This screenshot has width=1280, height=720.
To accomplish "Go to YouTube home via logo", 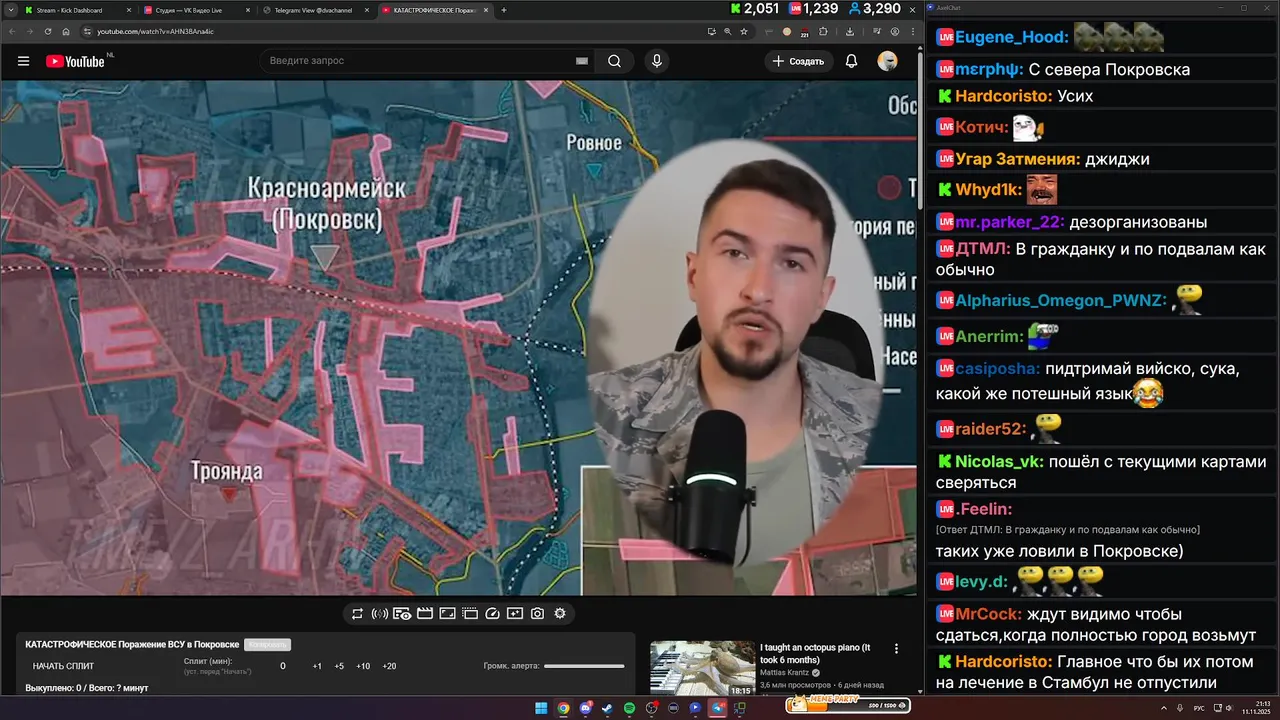I will (75, 61).
